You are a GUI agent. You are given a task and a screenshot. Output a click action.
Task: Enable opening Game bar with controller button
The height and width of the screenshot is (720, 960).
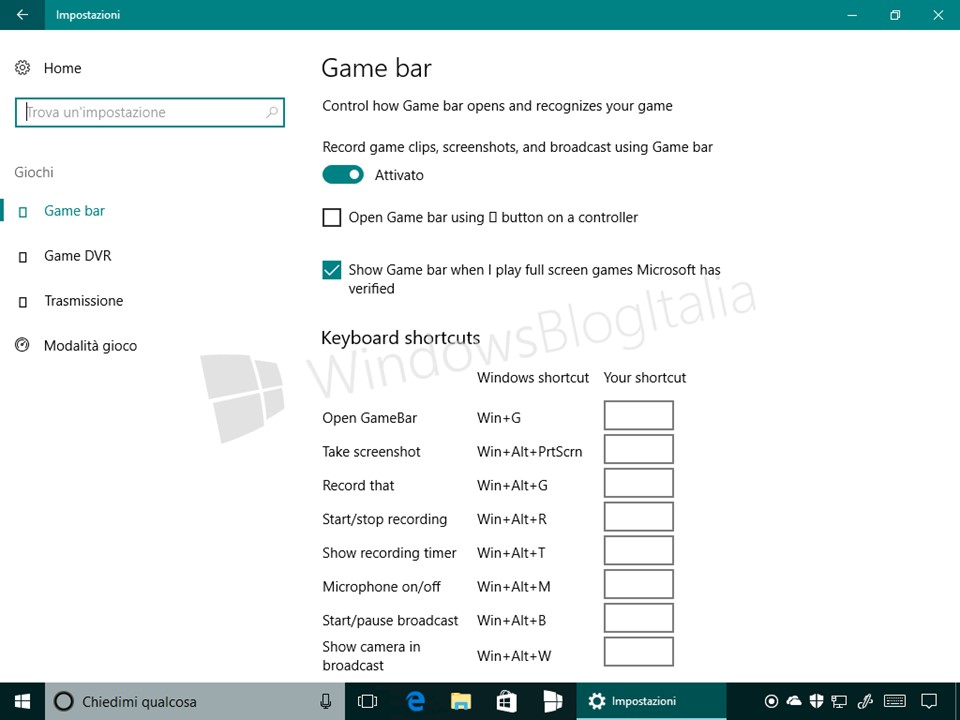tap(332, 217)
